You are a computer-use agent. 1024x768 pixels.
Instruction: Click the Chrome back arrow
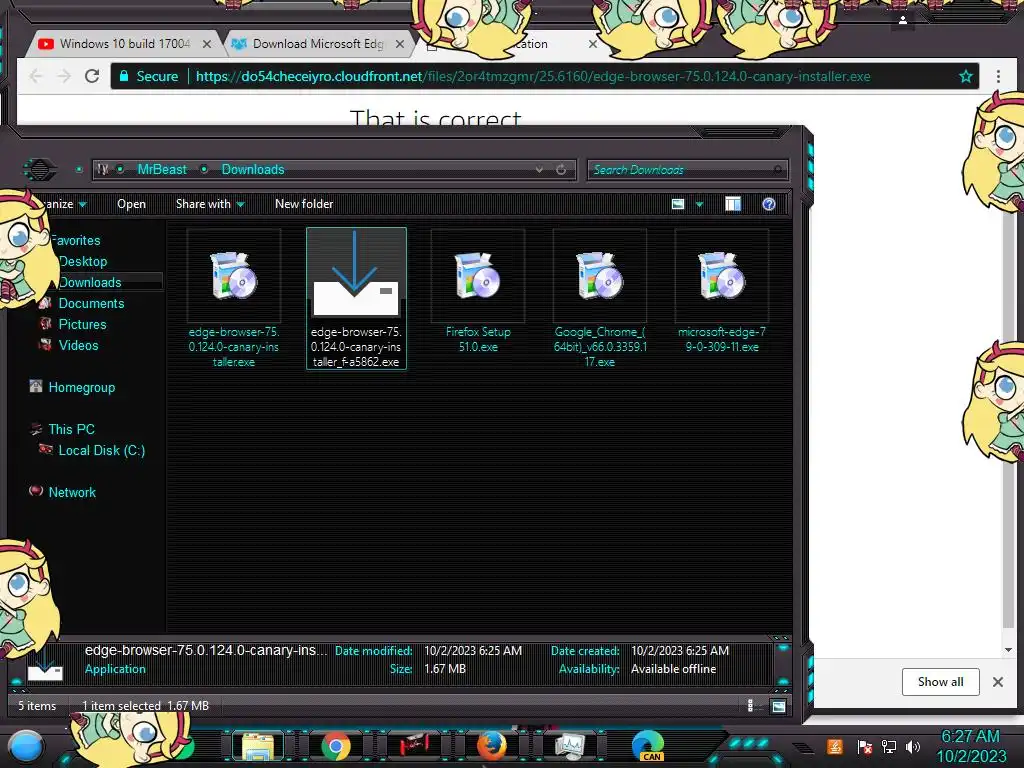[x=36, y=76]
